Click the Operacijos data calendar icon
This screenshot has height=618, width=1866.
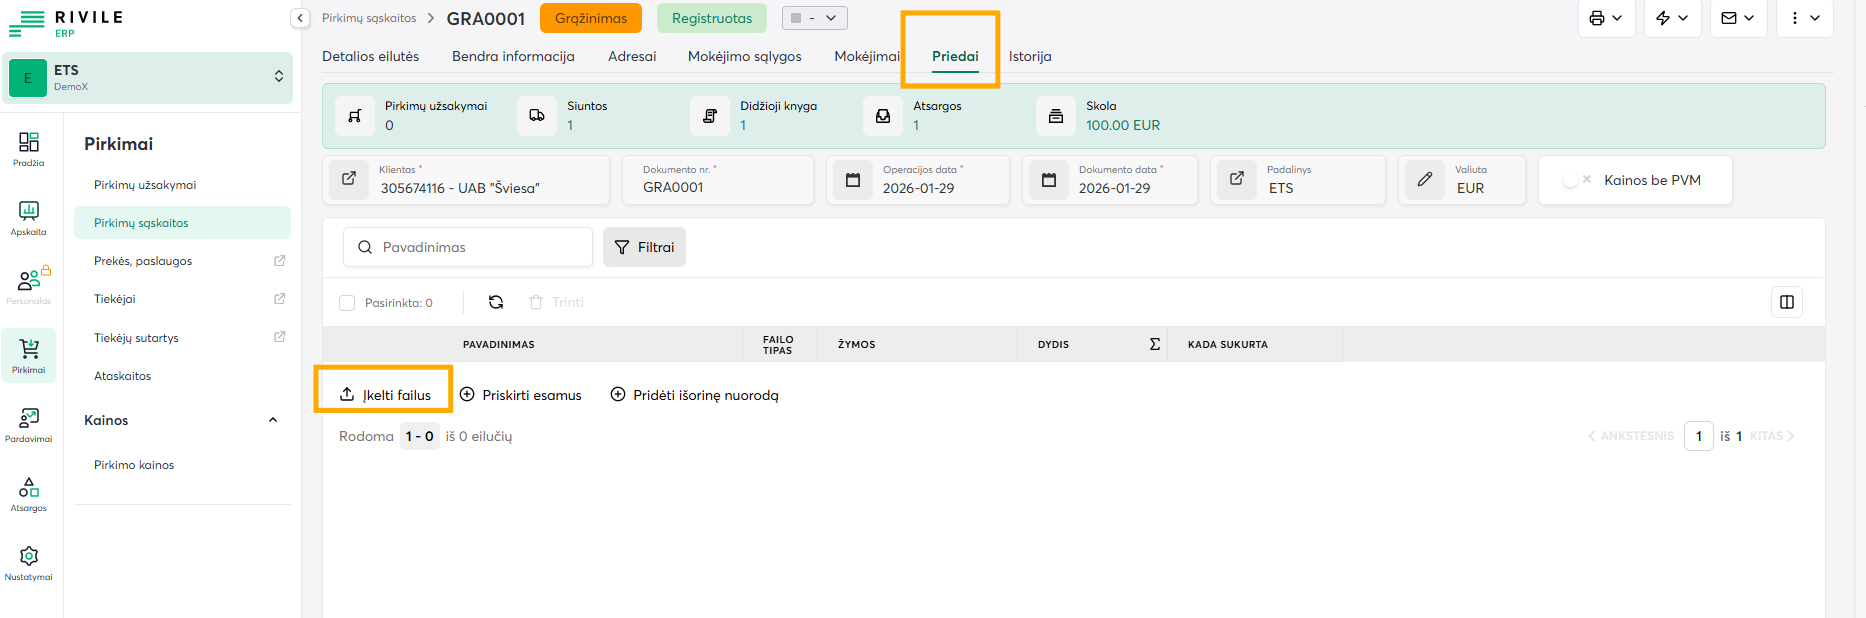(x=853, y=180)
